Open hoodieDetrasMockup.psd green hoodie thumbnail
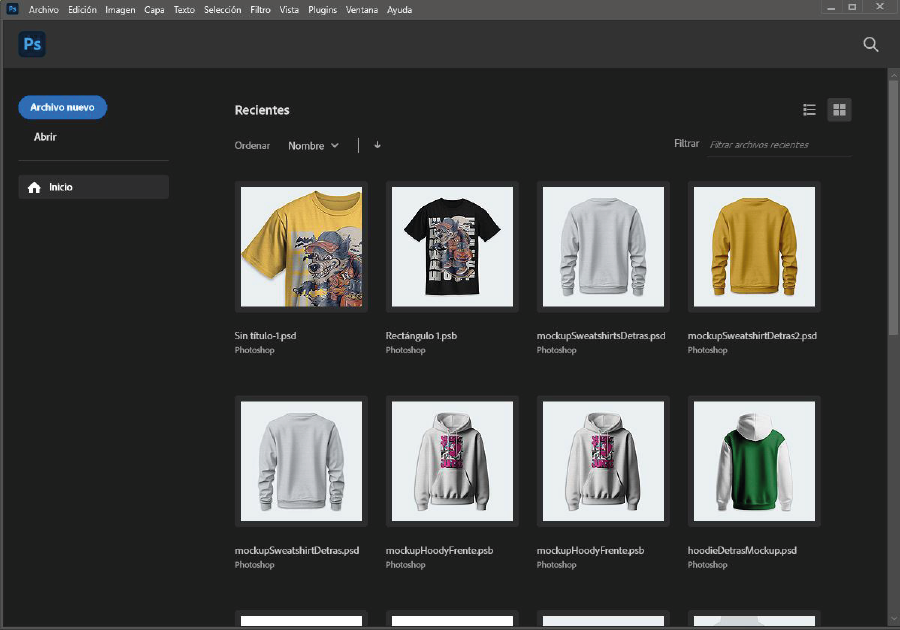This screenshot has width=900, height=630. point(754,461)
